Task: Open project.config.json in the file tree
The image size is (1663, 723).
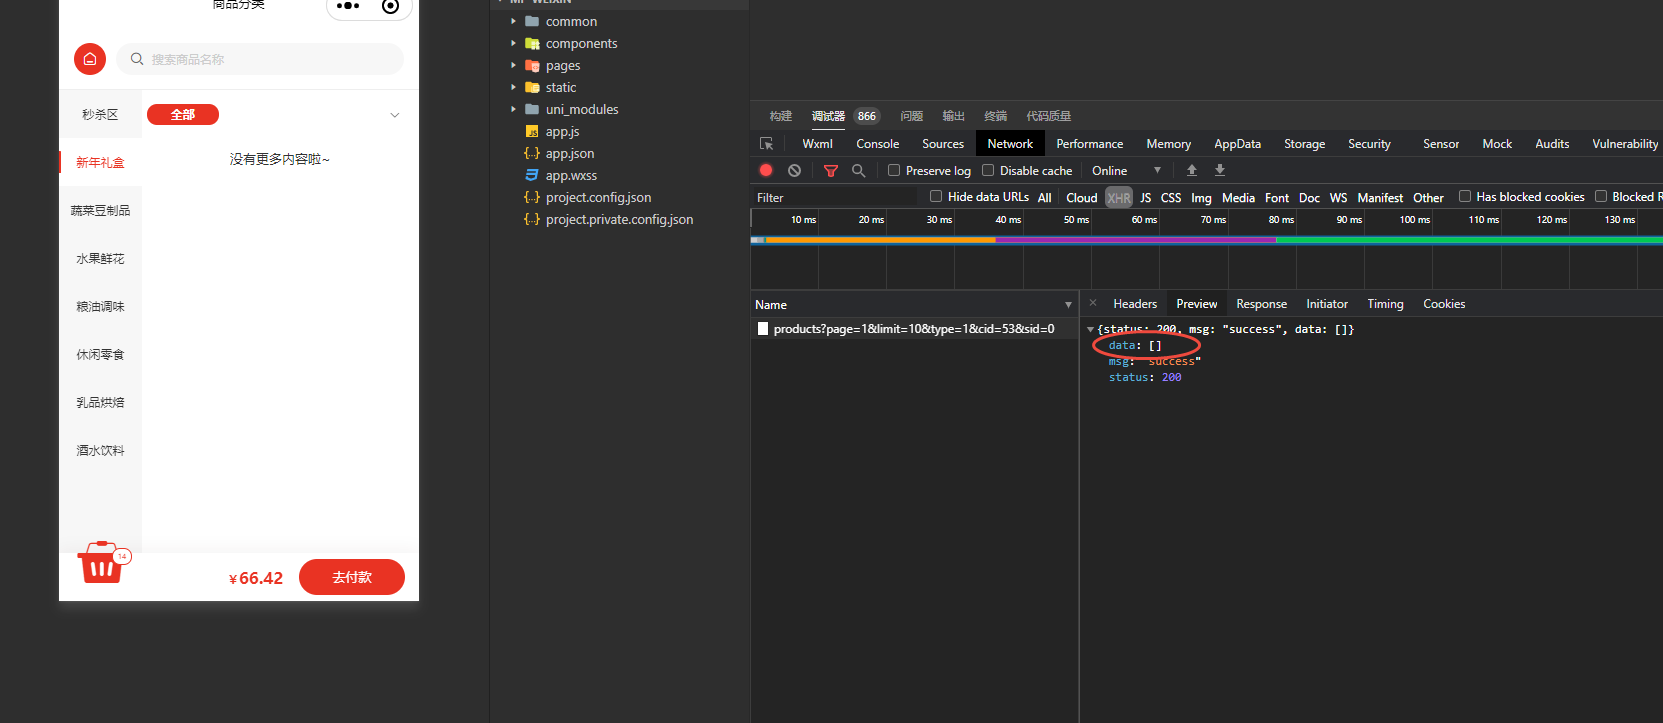Action: (598, 198)
